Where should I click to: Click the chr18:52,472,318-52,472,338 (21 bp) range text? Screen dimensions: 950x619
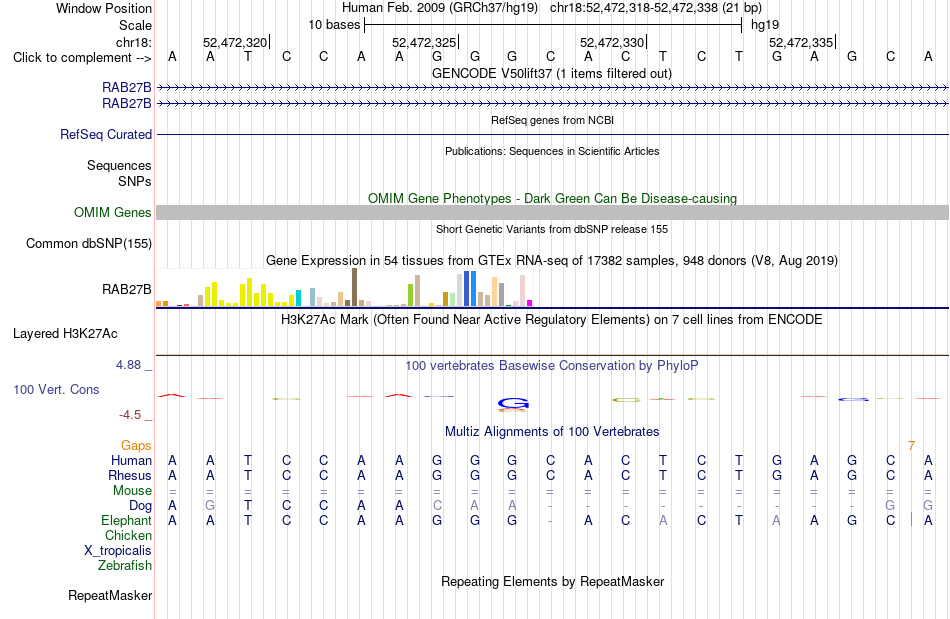point(656,8)
